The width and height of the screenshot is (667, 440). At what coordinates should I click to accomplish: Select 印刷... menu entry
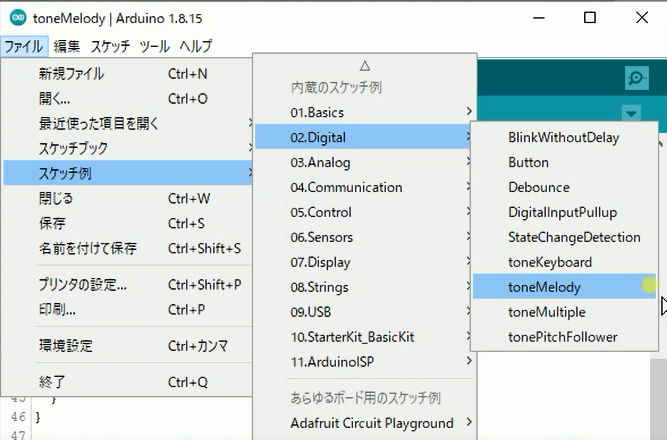click(128, 309)
